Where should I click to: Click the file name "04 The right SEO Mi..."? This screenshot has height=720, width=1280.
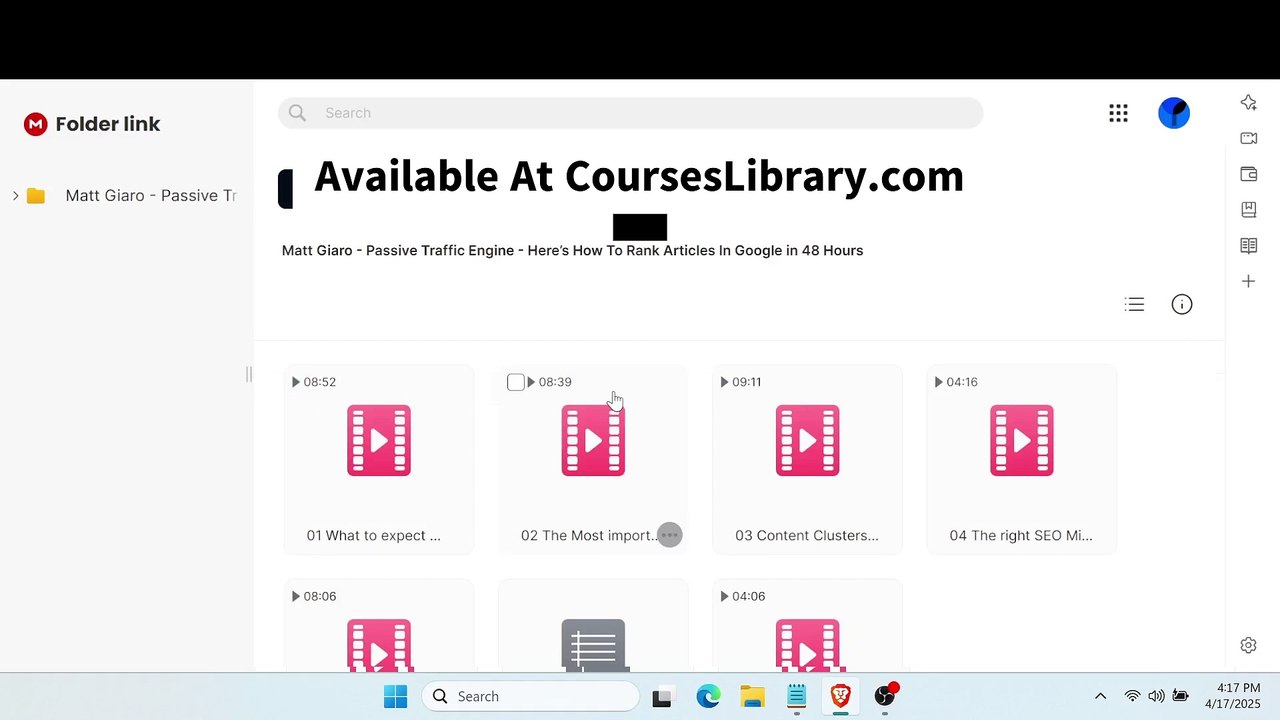click(1021, 535)
